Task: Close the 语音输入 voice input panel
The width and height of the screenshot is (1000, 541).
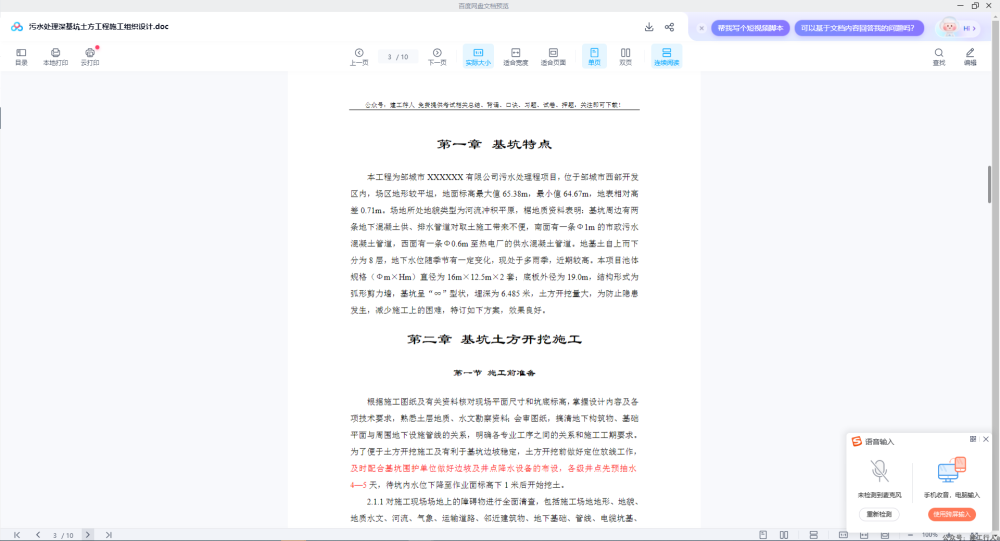Action: (x=986, y=439)
